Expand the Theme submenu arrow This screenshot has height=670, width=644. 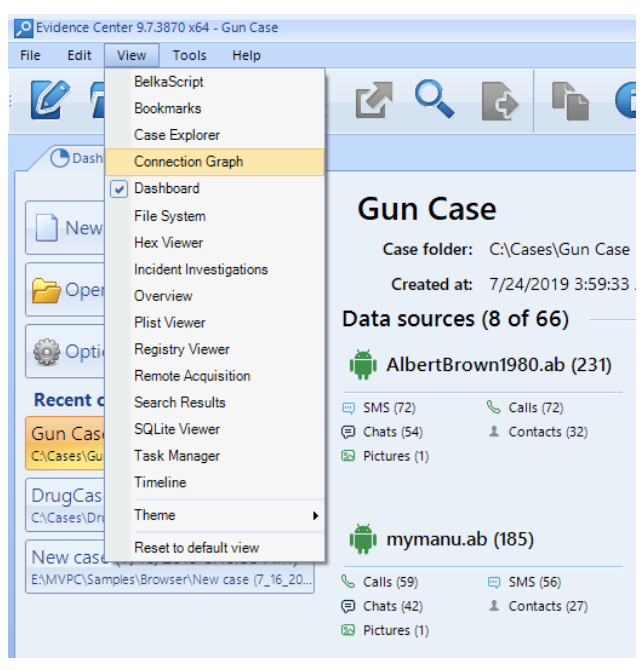tap(315, 516)
